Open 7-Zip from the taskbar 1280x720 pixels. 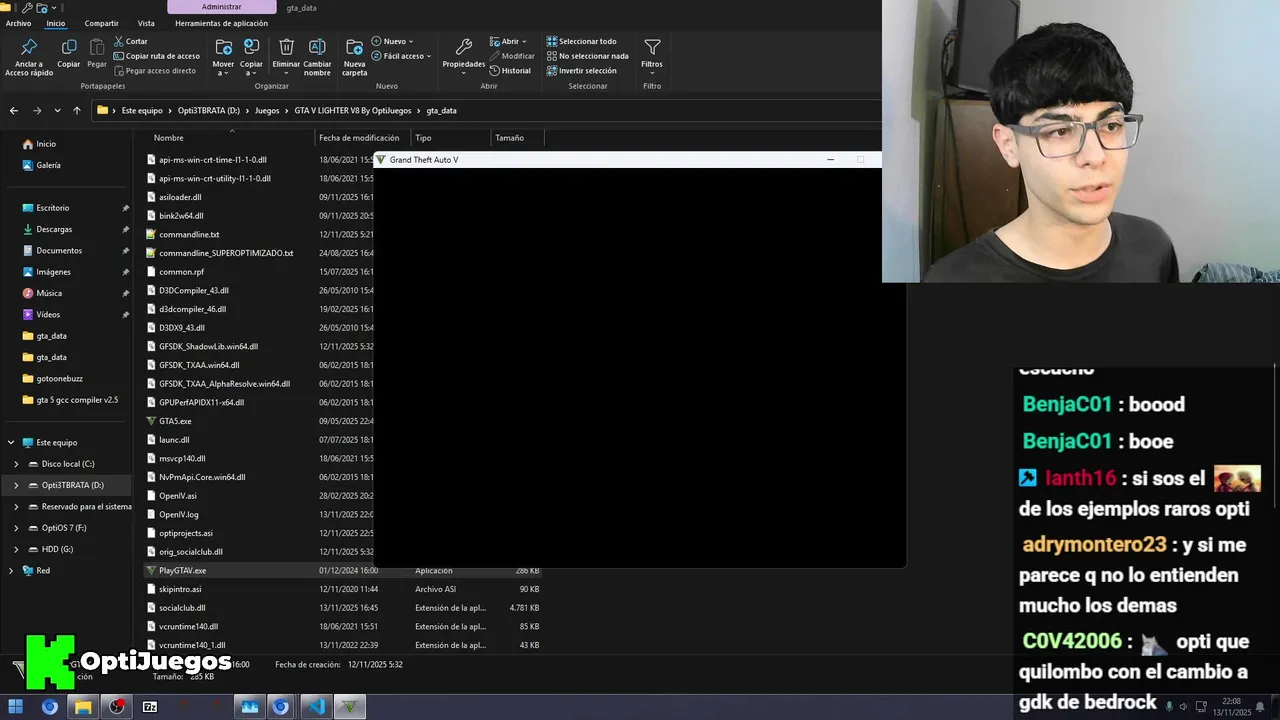coord(150,707)
